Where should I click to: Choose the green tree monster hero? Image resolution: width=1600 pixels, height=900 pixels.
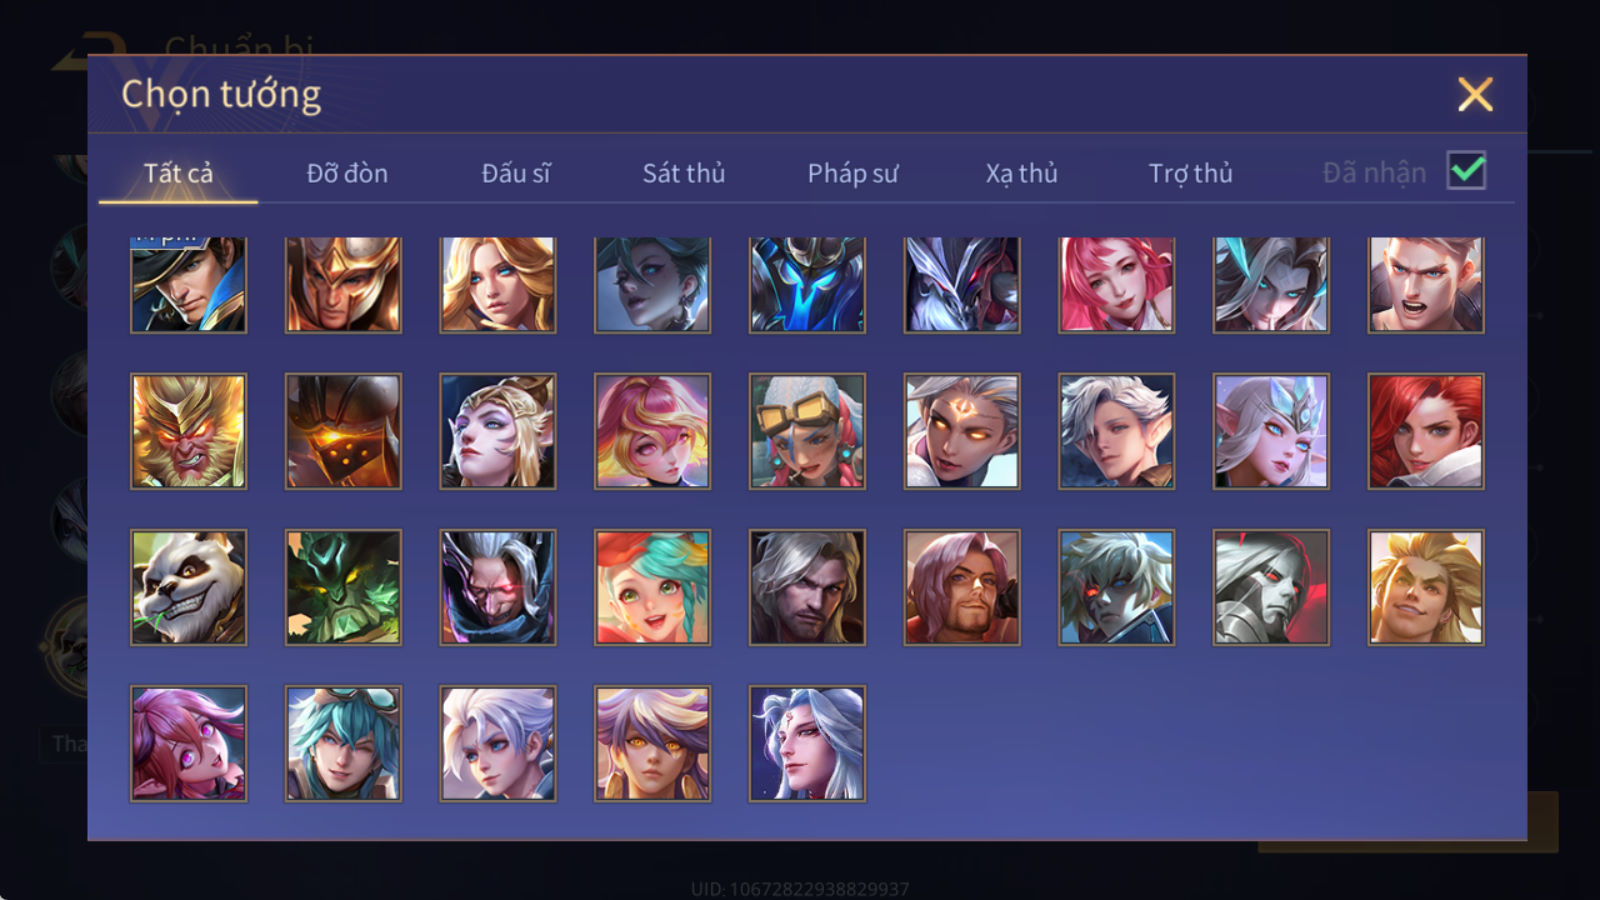click(x=343, y=587)
